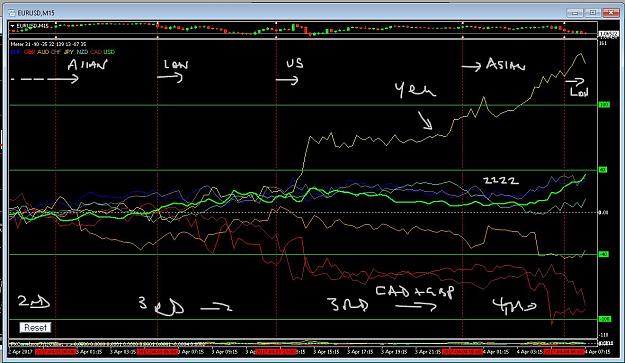
Task: Click the 3 Apr 01:15 time label
Action: point(90,352)
